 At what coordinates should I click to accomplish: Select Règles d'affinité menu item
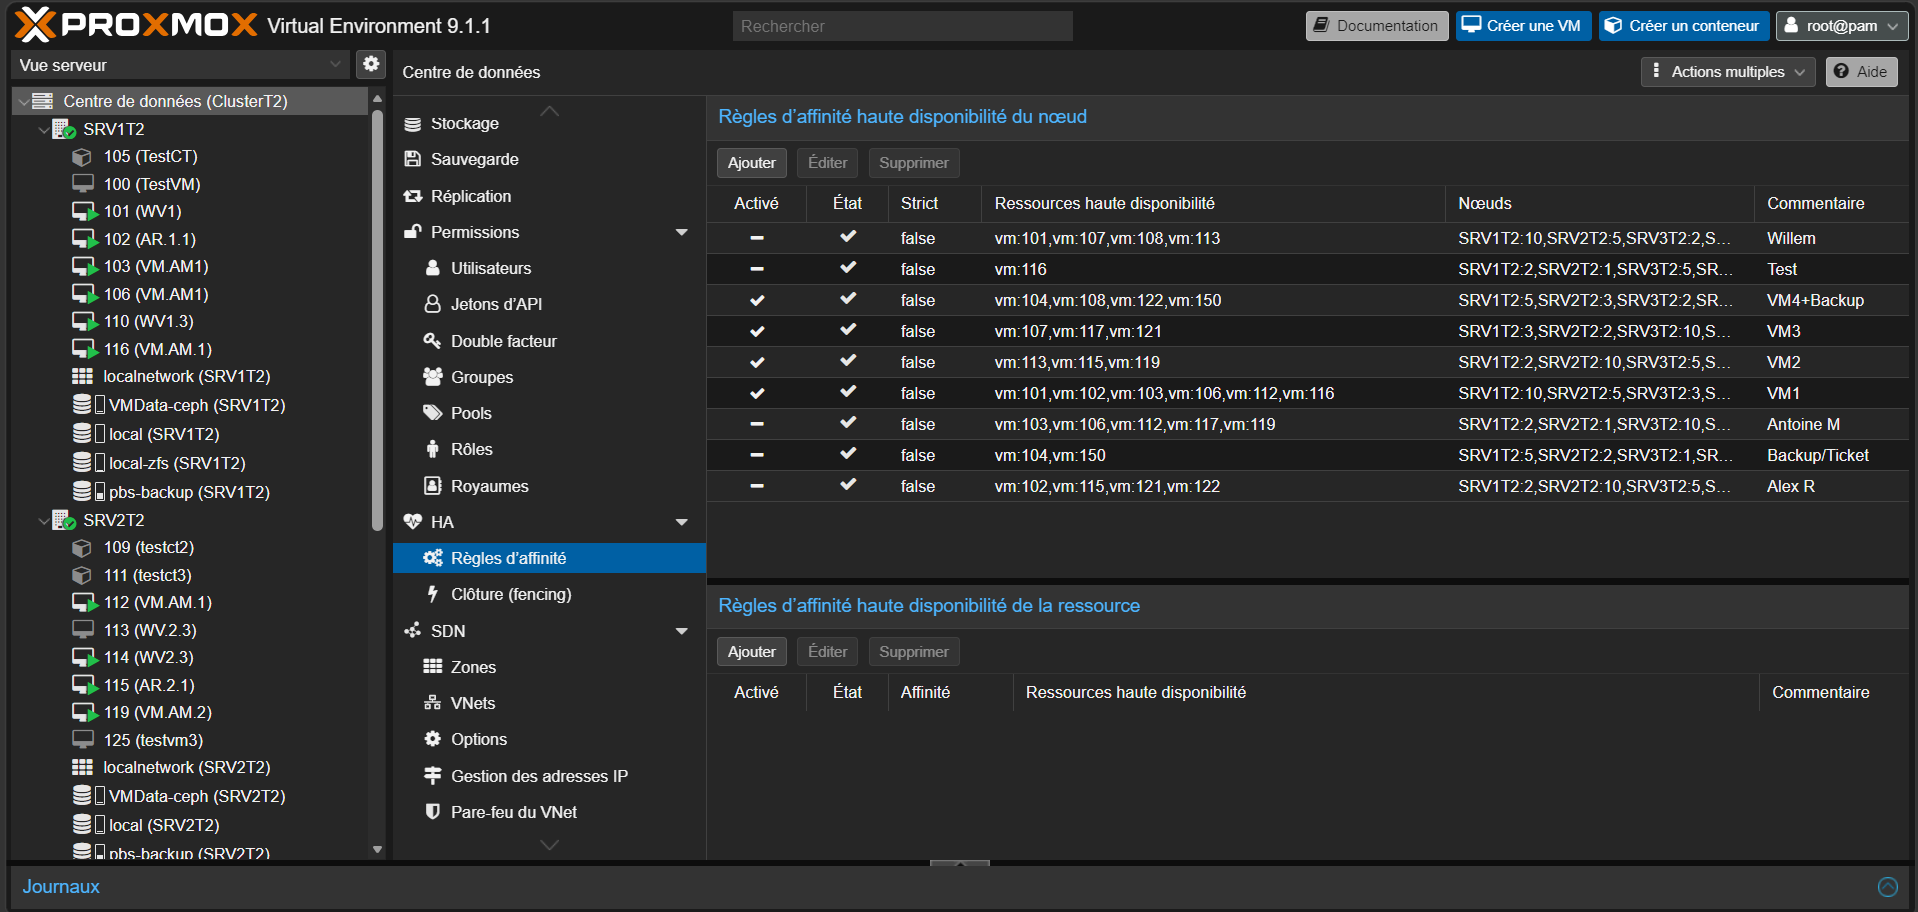tap(549, 558)
